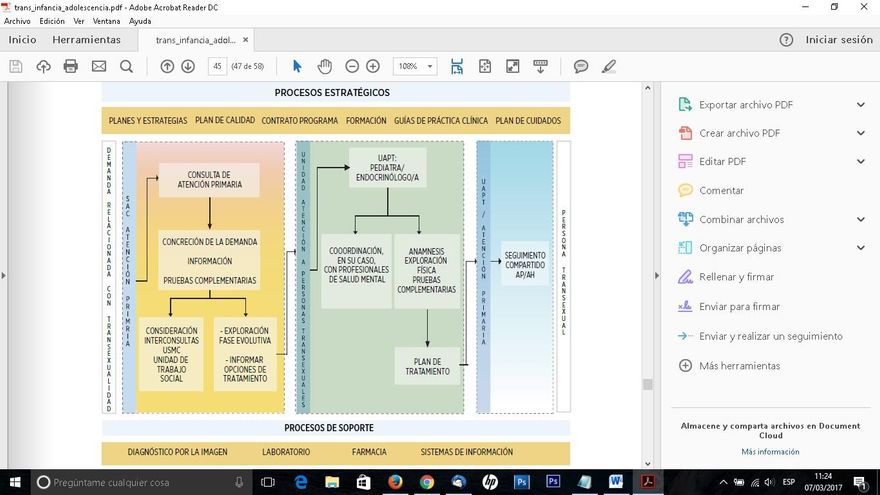Expand the Organizar páginas section
Viewport: 880px width, 495px height.
click(x=860, y=248)
